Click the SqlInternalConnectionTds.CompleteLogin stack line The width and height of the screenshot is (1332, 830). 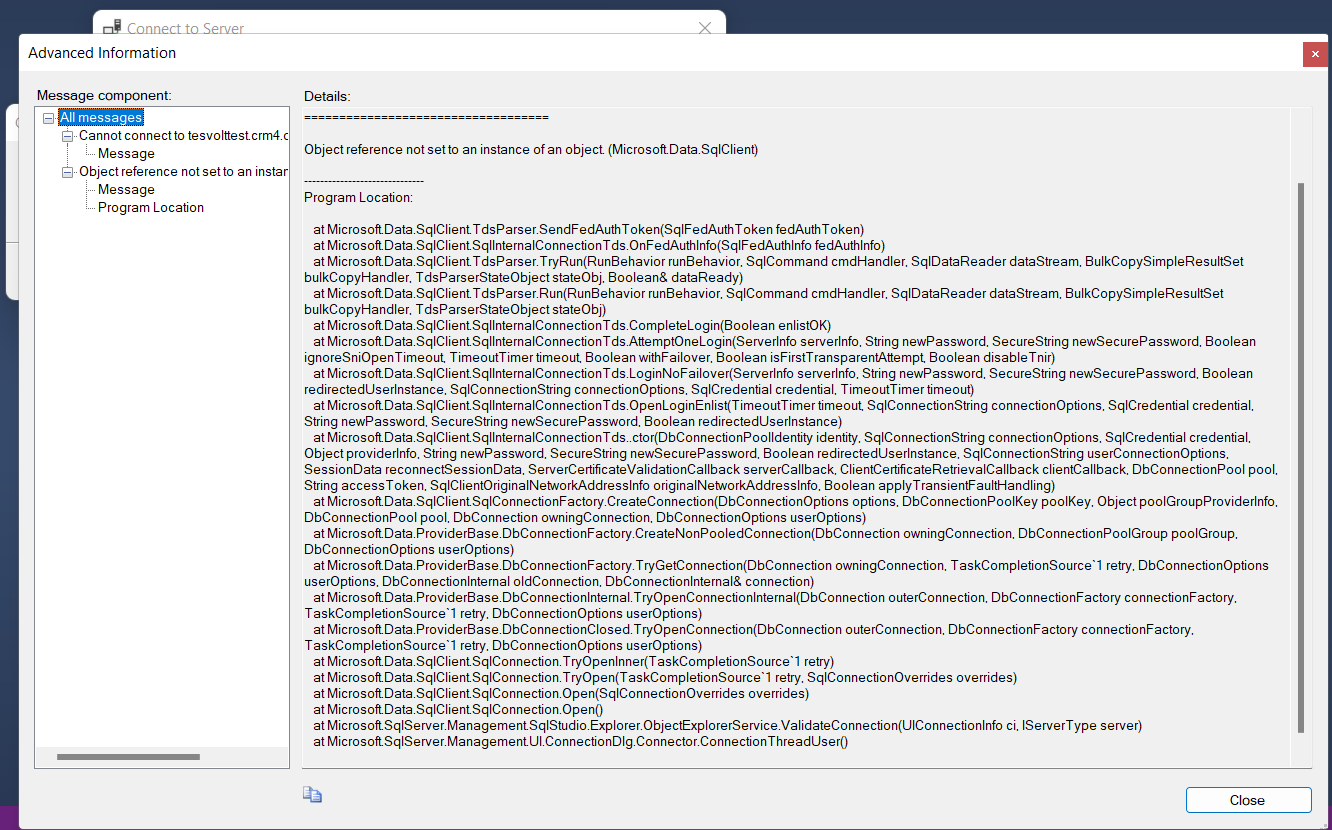click(572, 326)
